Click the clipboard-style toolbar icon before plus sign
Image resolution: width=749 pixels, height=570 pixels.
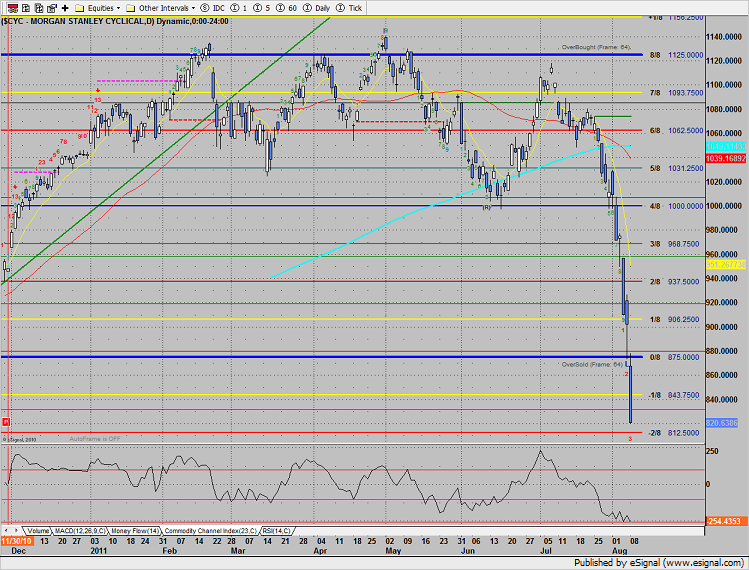(x=52, y=8)
